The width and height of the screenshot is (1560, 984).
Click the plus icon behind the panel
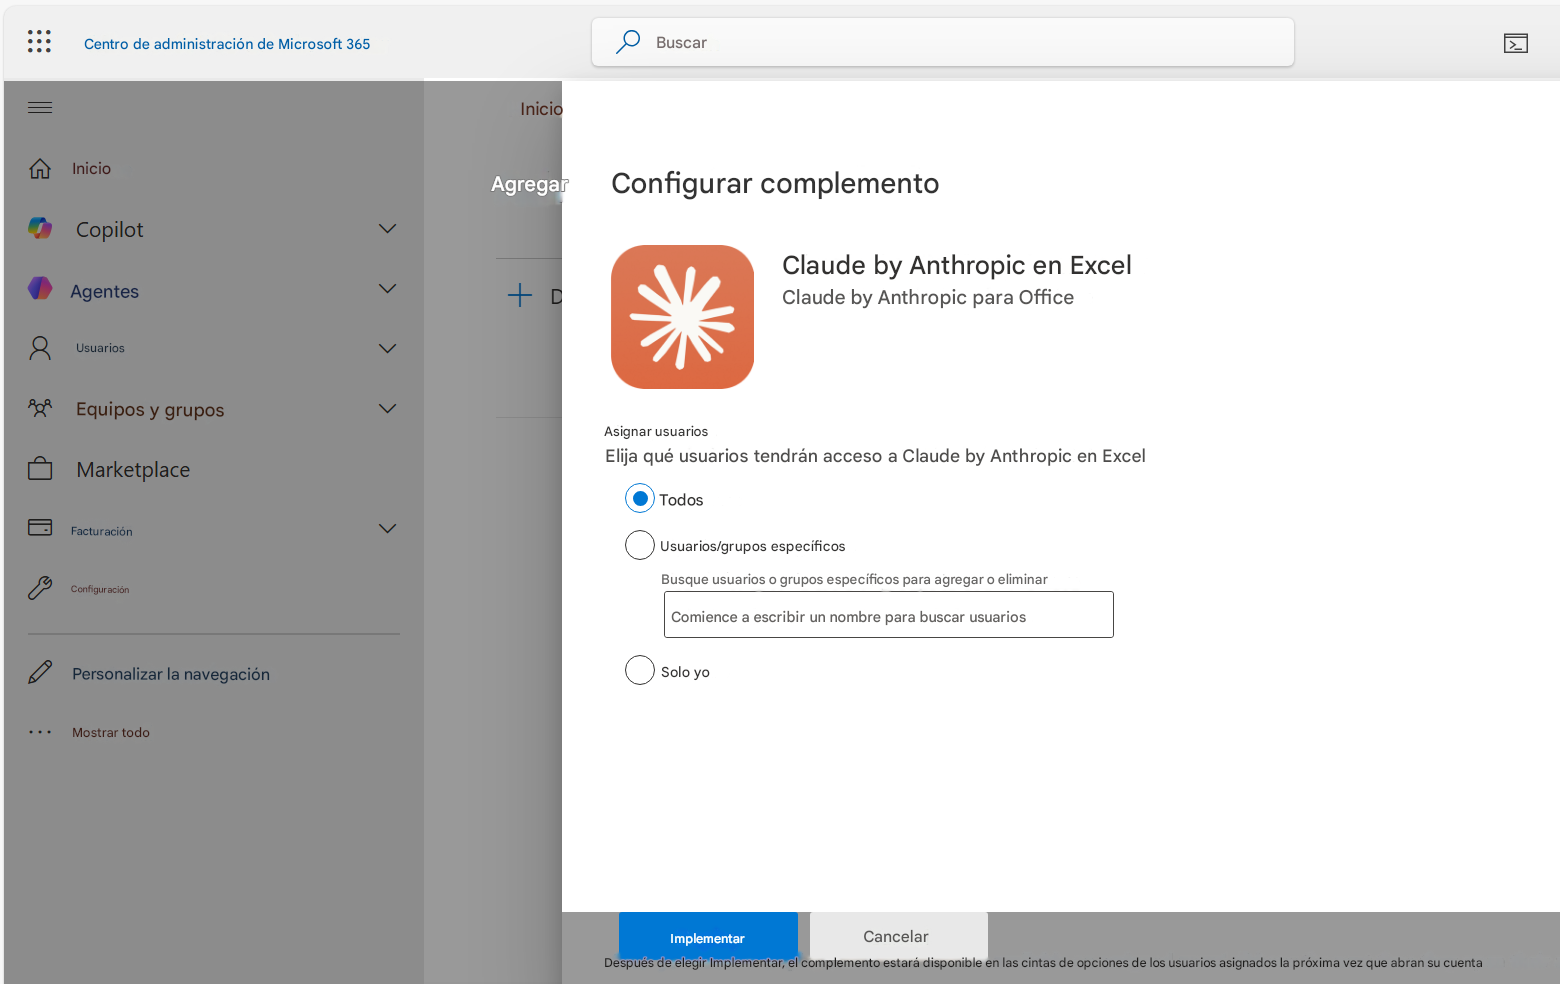520,295
